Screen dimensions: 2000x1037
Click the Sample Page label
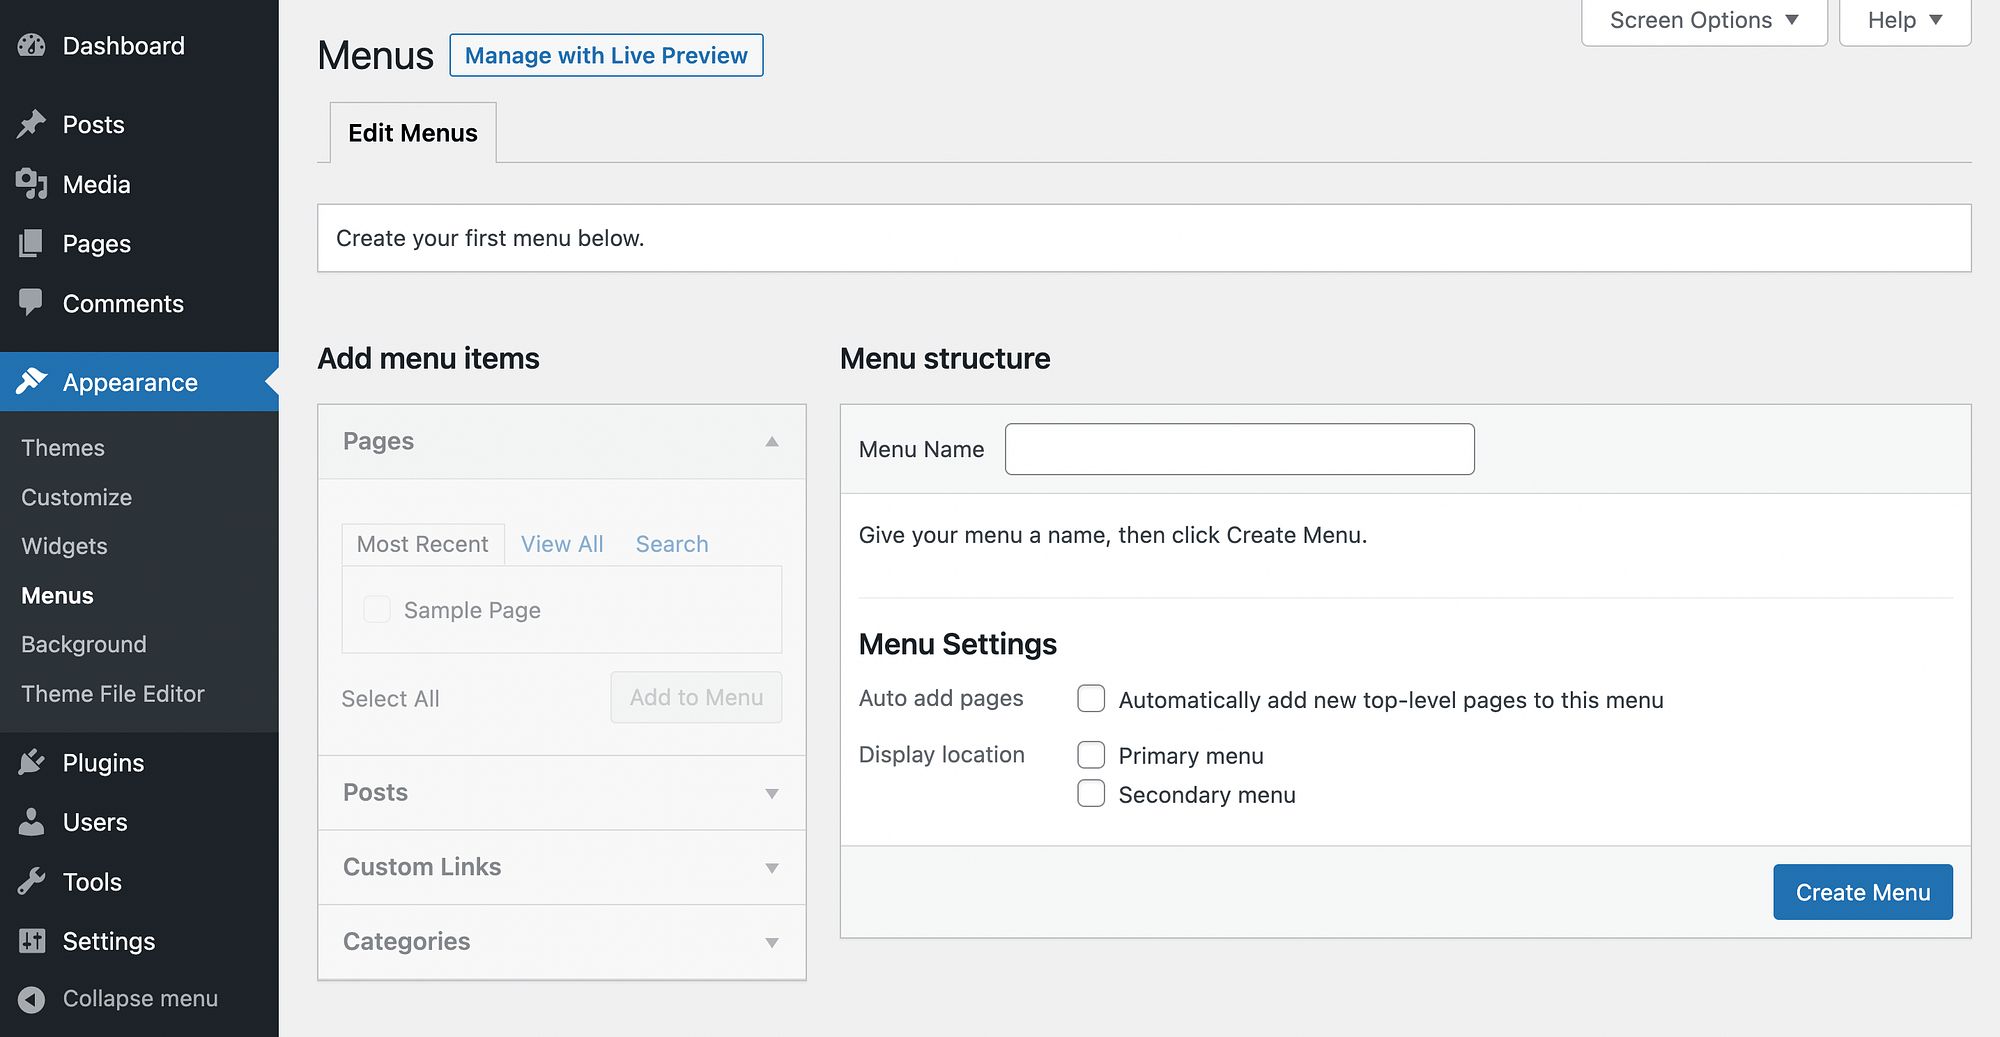(x=472, y=610)
